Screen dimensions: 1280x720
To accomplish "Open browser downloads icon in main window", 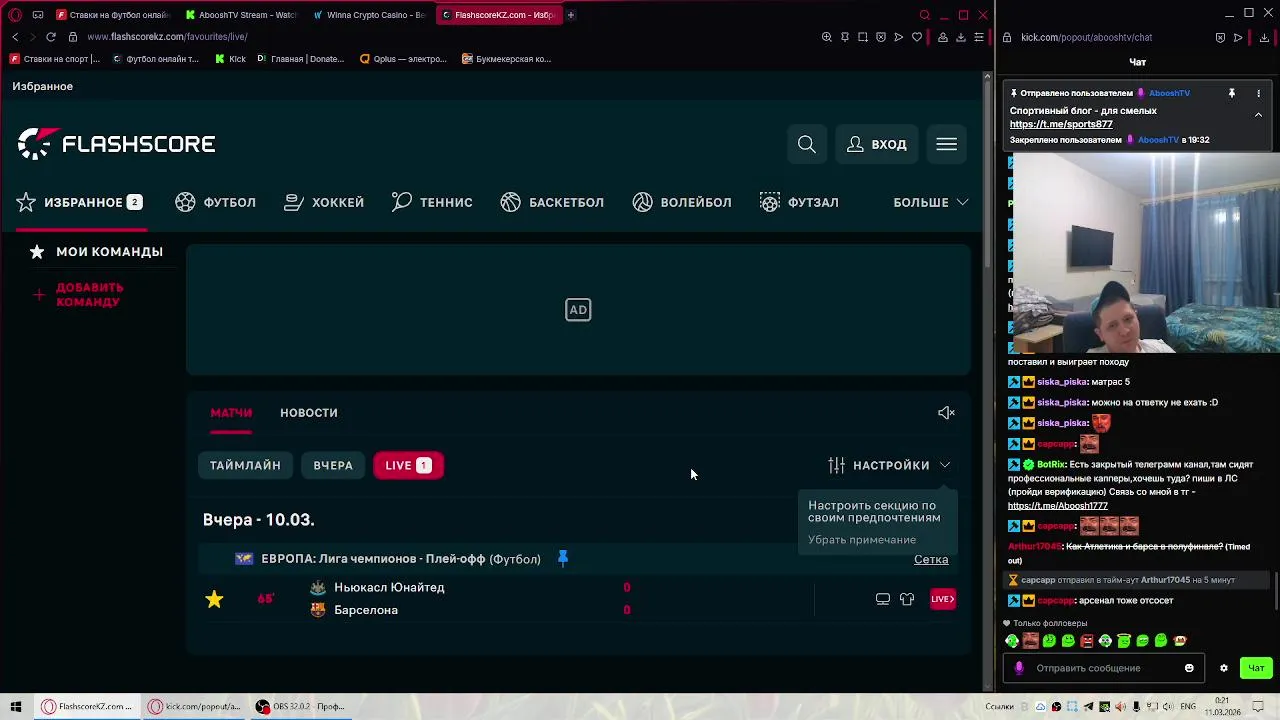I will click(x=961, y=37).
